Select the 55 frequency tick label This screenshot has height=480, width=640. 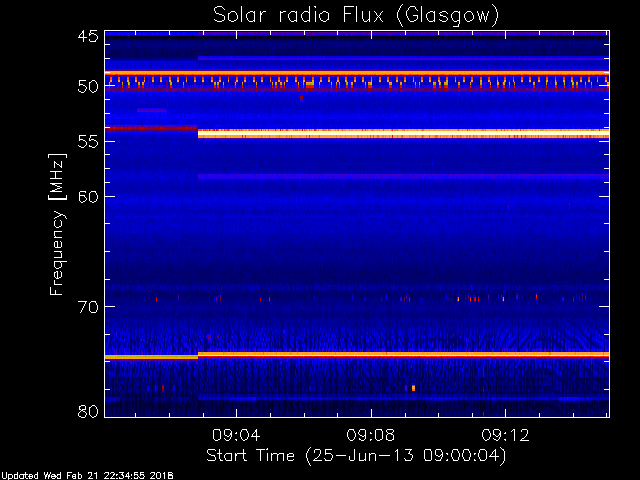pos(88,141)
